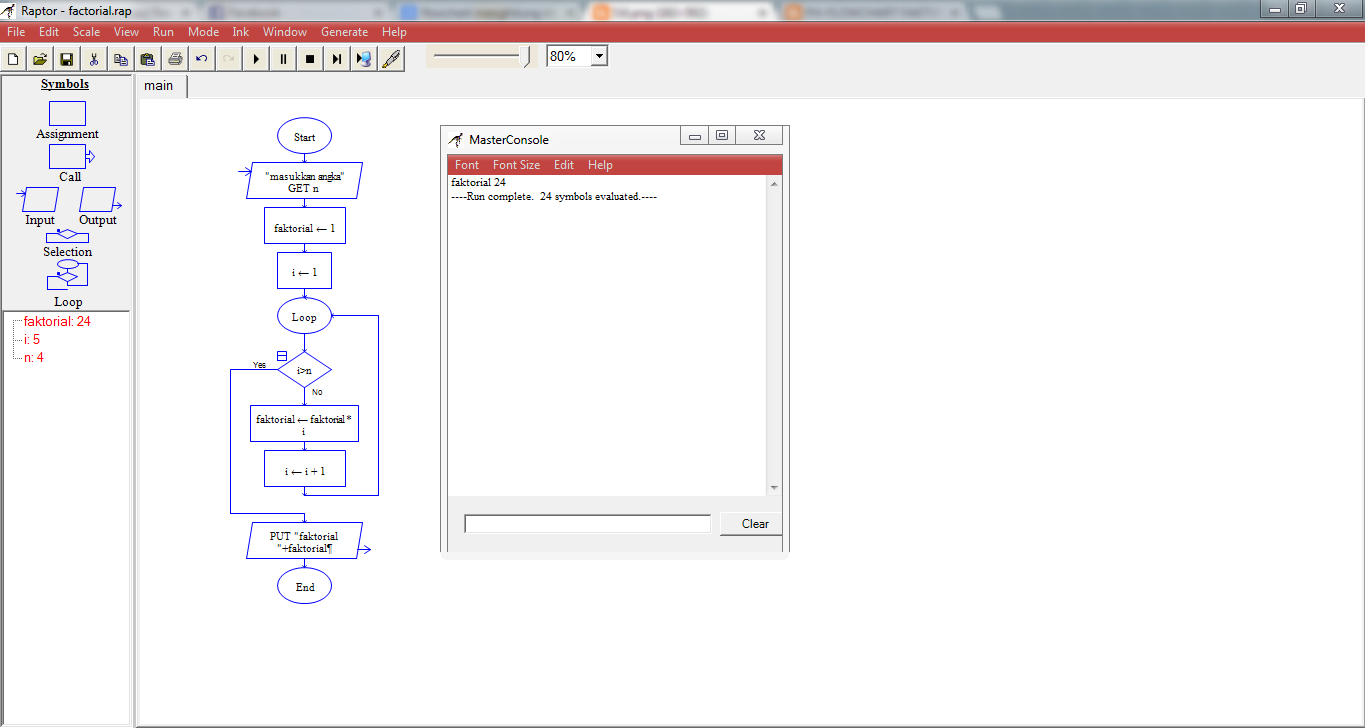Select the Loop oval symbol
The width and height of the screenshot is (1365, 728).
click(304, 316)
